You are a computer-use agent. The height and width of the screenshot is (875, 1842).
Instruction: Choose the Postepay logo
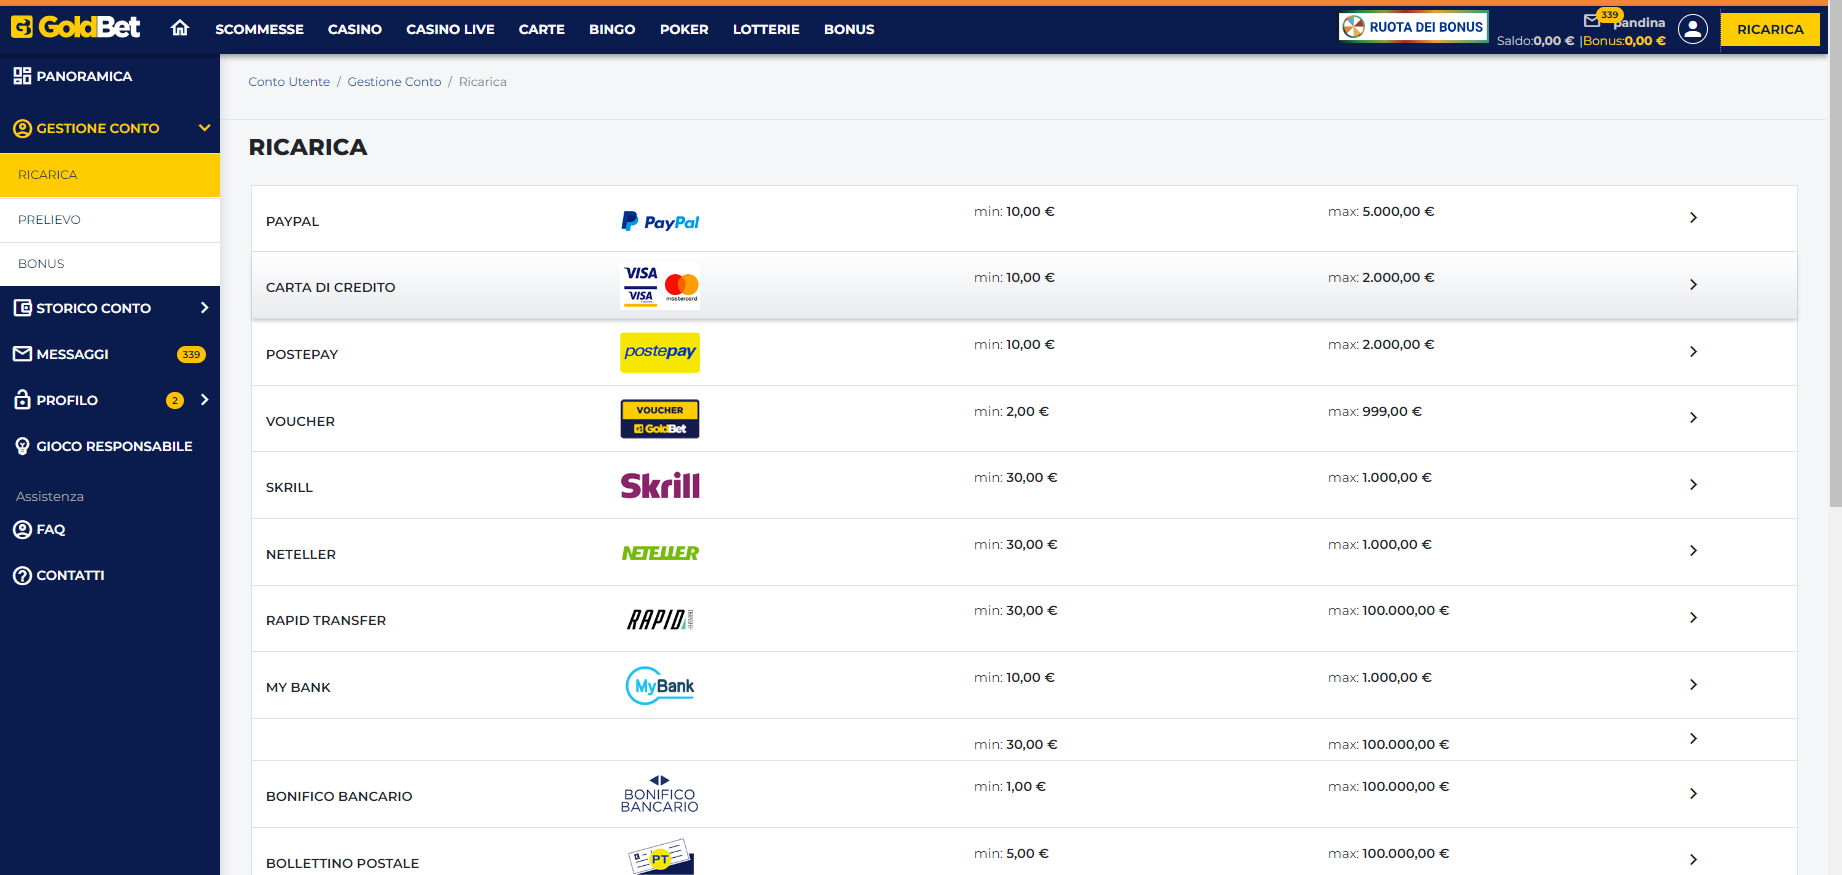(660, 353)
